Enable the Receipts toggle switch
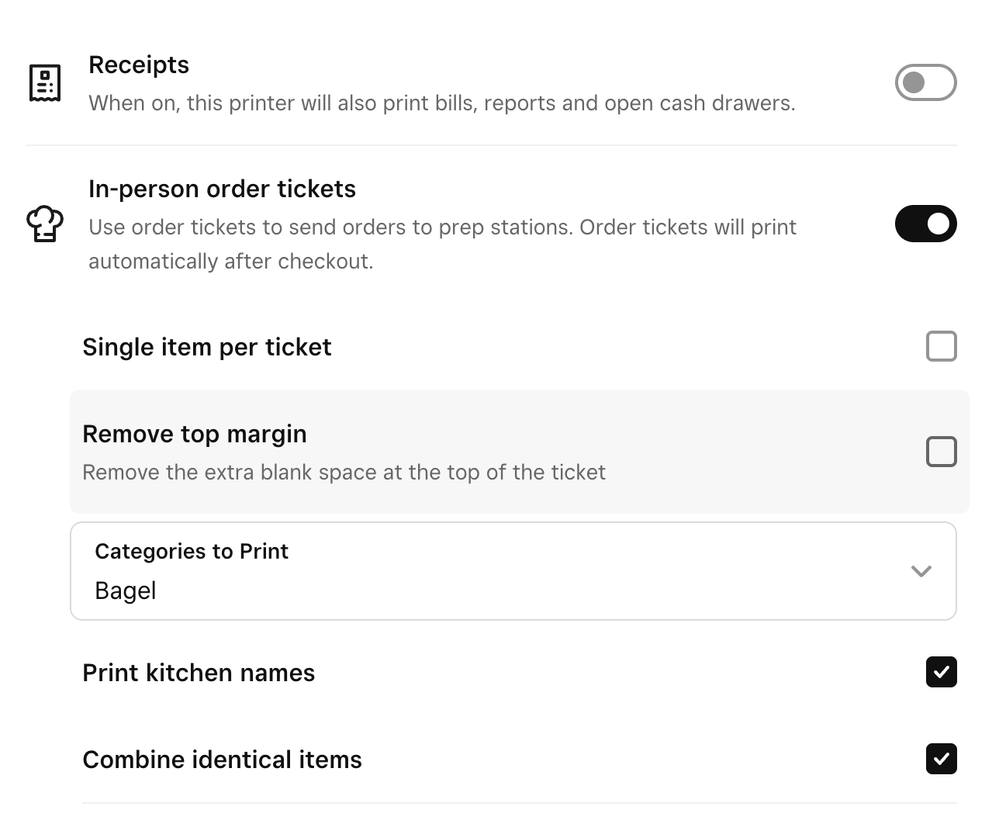 click(x=925, y=83)
